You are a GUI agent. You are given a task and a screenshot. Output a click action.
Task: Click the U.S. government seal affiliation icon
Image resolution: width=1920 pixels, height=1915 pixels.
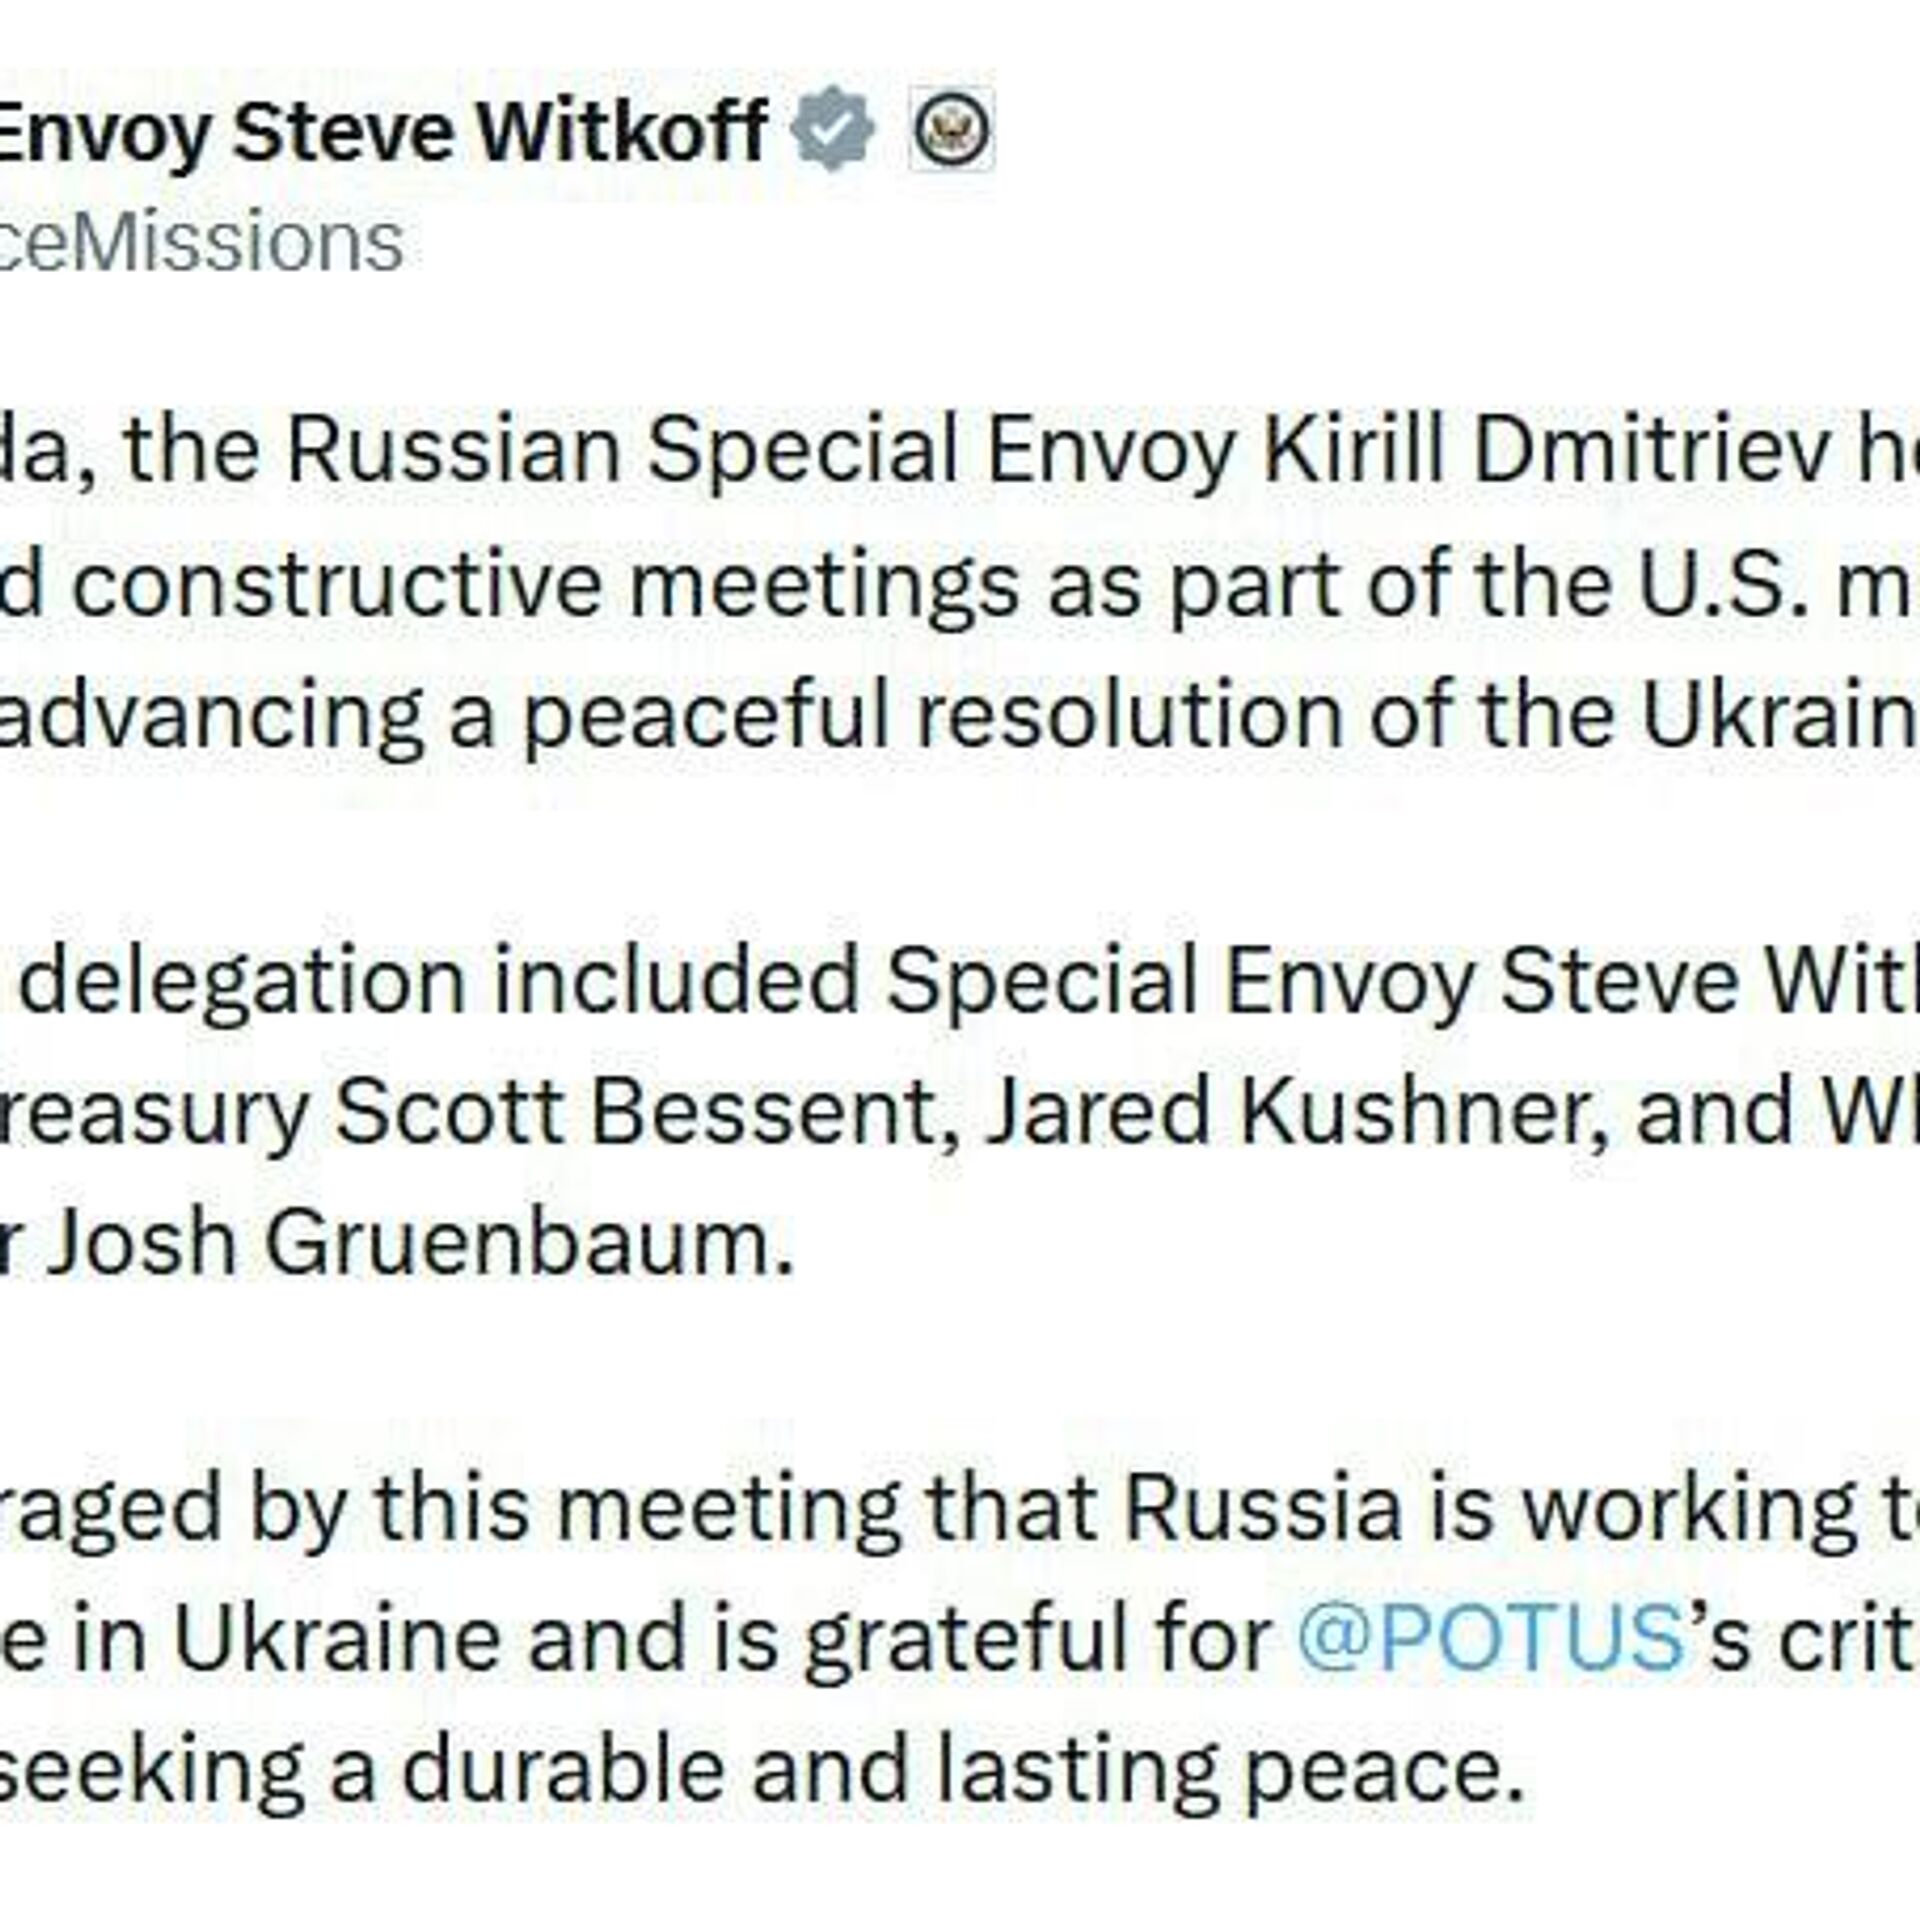coord(950,130)
